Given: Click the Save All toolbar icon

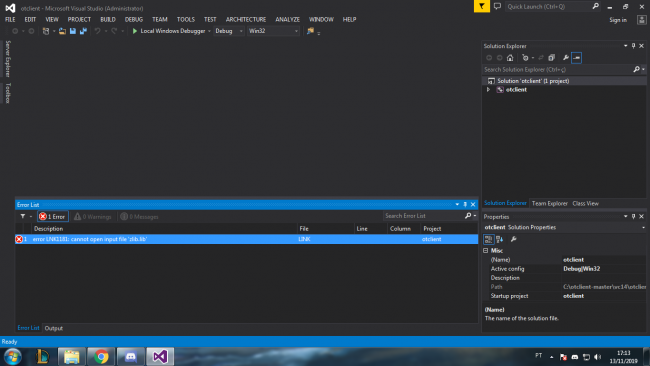Looking at the screenshot, I should point(83,31).
